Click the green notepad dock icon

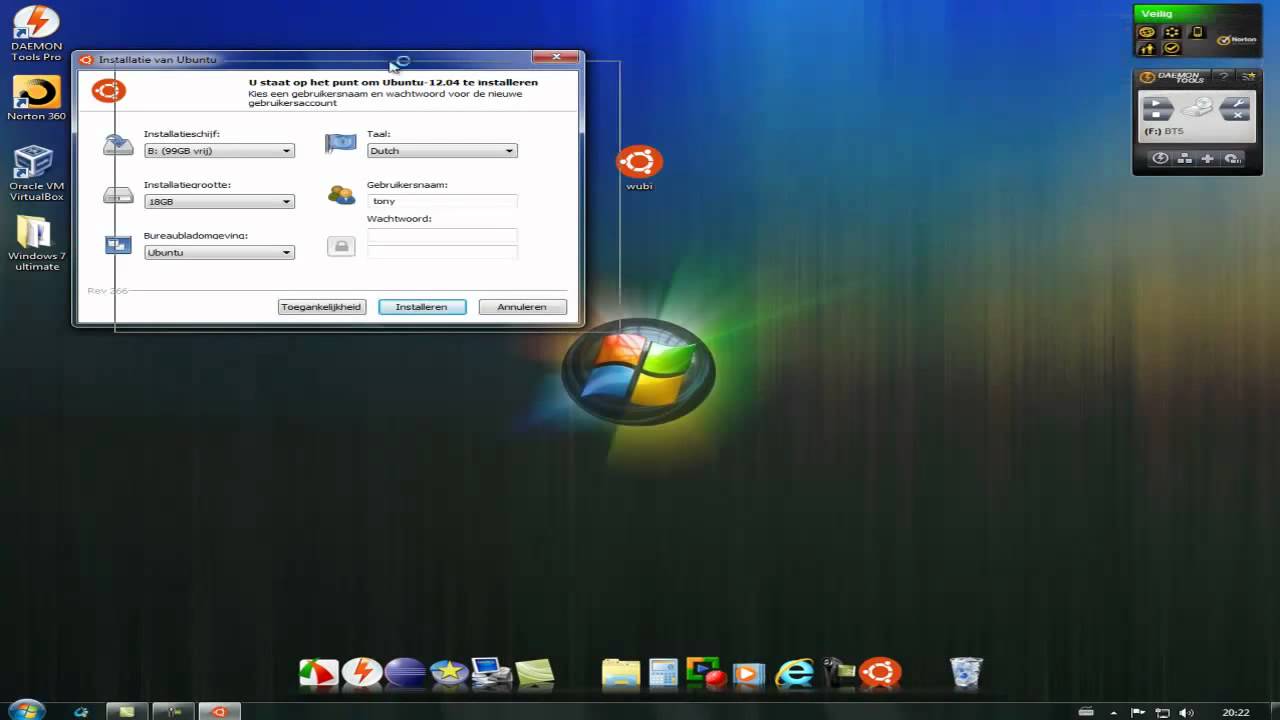point(534,673)
